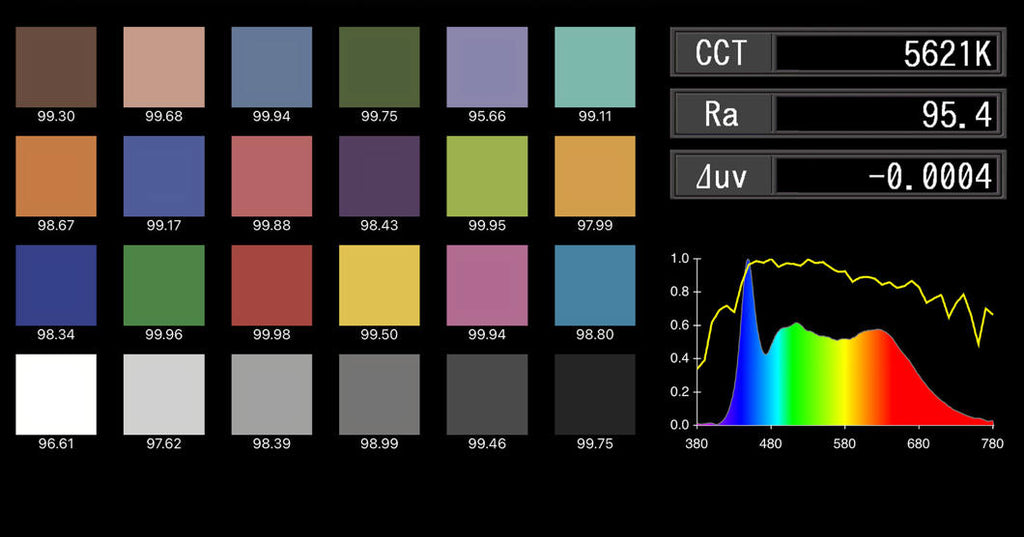
Task: Click the CCT label button
Action: coord(721,52)
